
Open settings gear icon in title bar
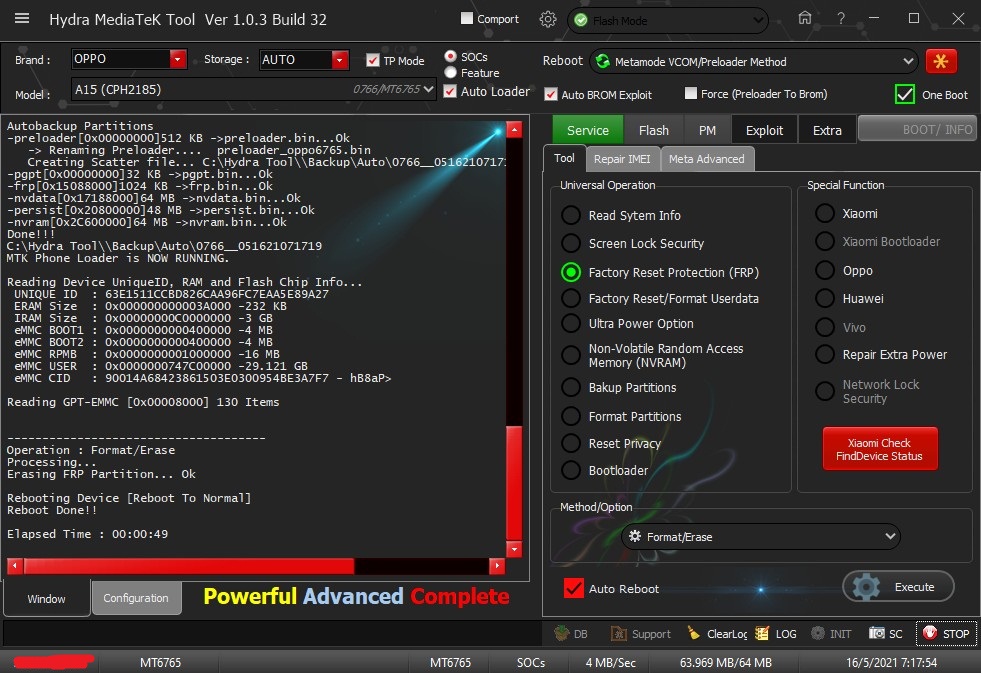pos(547,19)
